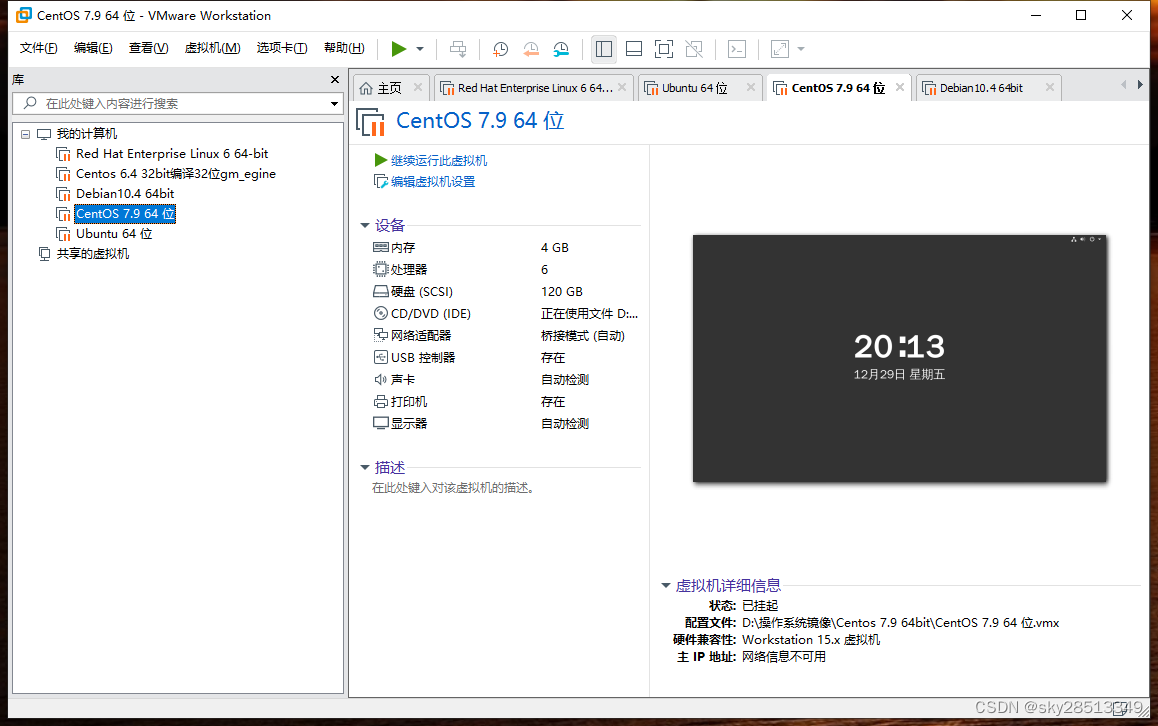Viewport: 1158px width, 726px height.
Task: Open the 选项卡(T) menu
Action: tap(282, 48)
